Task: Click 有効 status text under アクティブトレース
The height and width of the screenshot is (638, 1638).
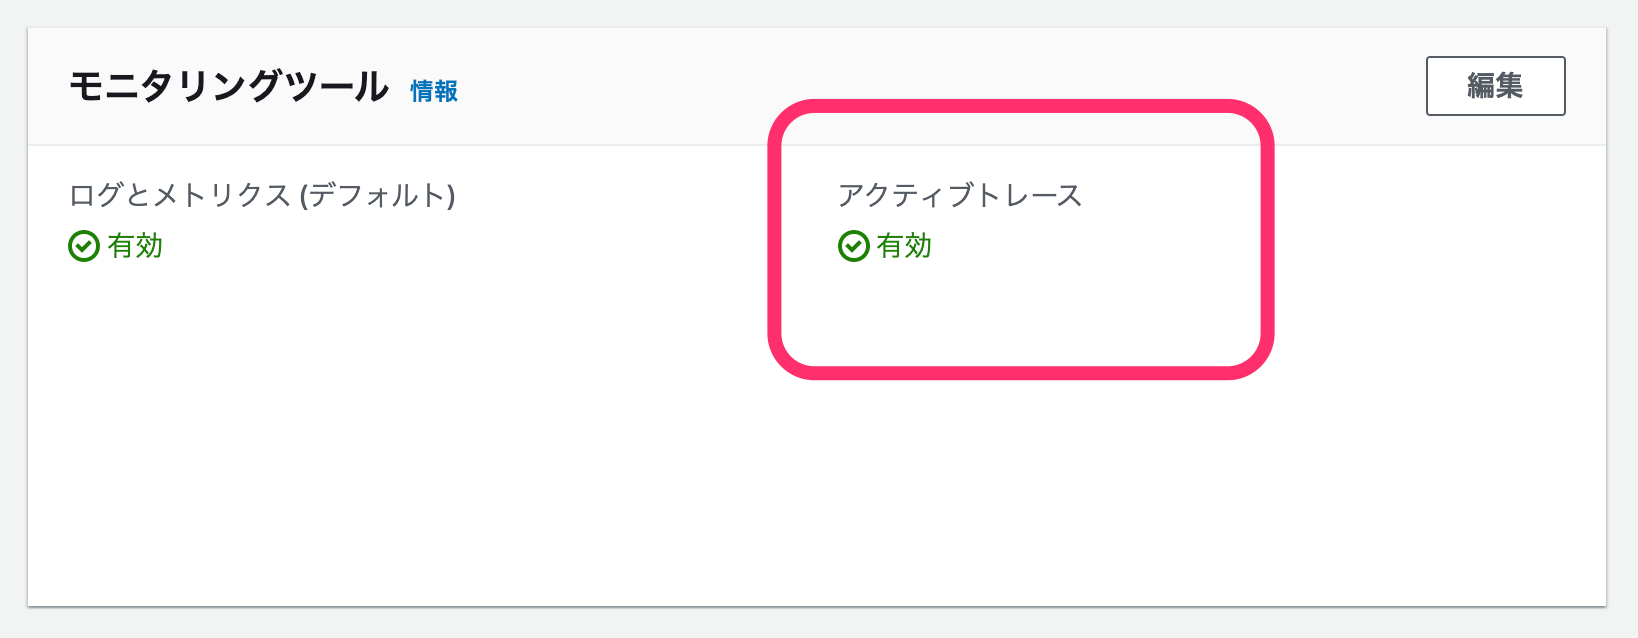Action: 904,246
